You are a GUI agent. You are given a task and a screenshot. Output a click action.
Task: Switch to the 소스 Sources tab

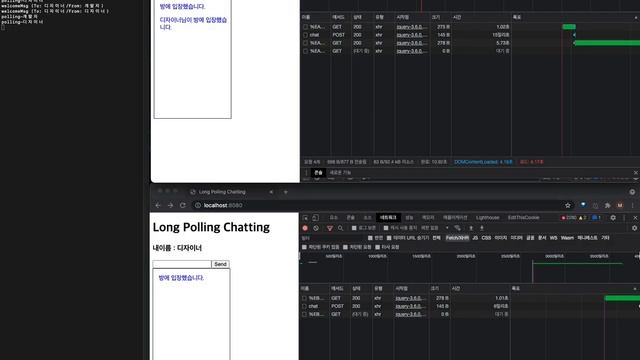(367, 218)
